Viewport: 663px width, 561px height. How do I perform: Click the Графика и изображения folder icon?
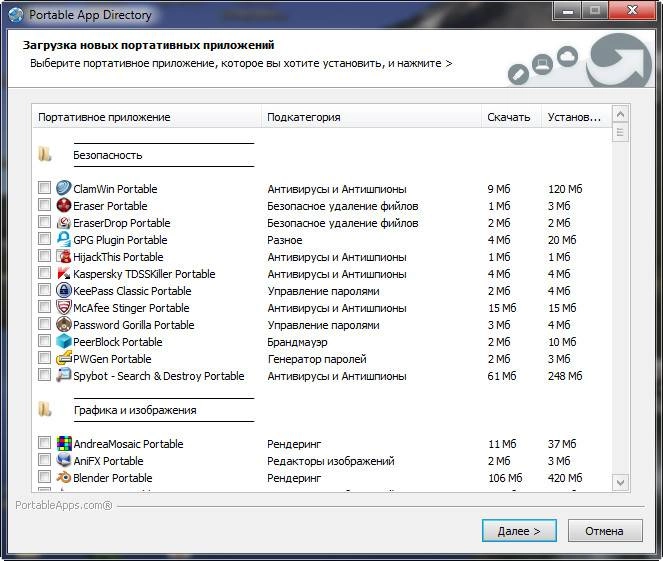(x=45, y=409)
